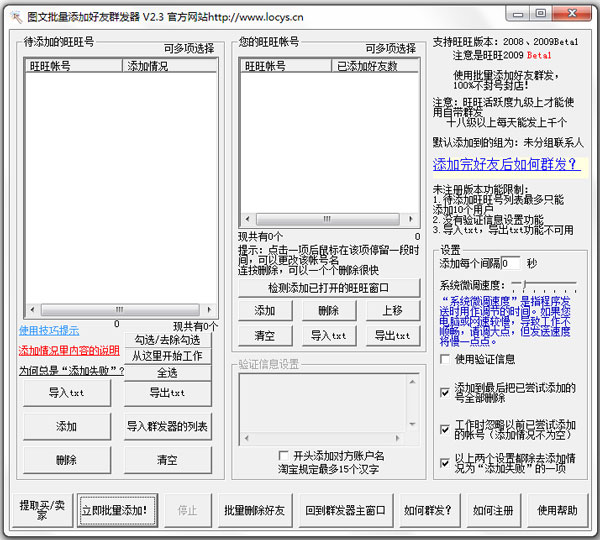
Task: Click 使用技巧提示 link
Action: coord(49,330)
